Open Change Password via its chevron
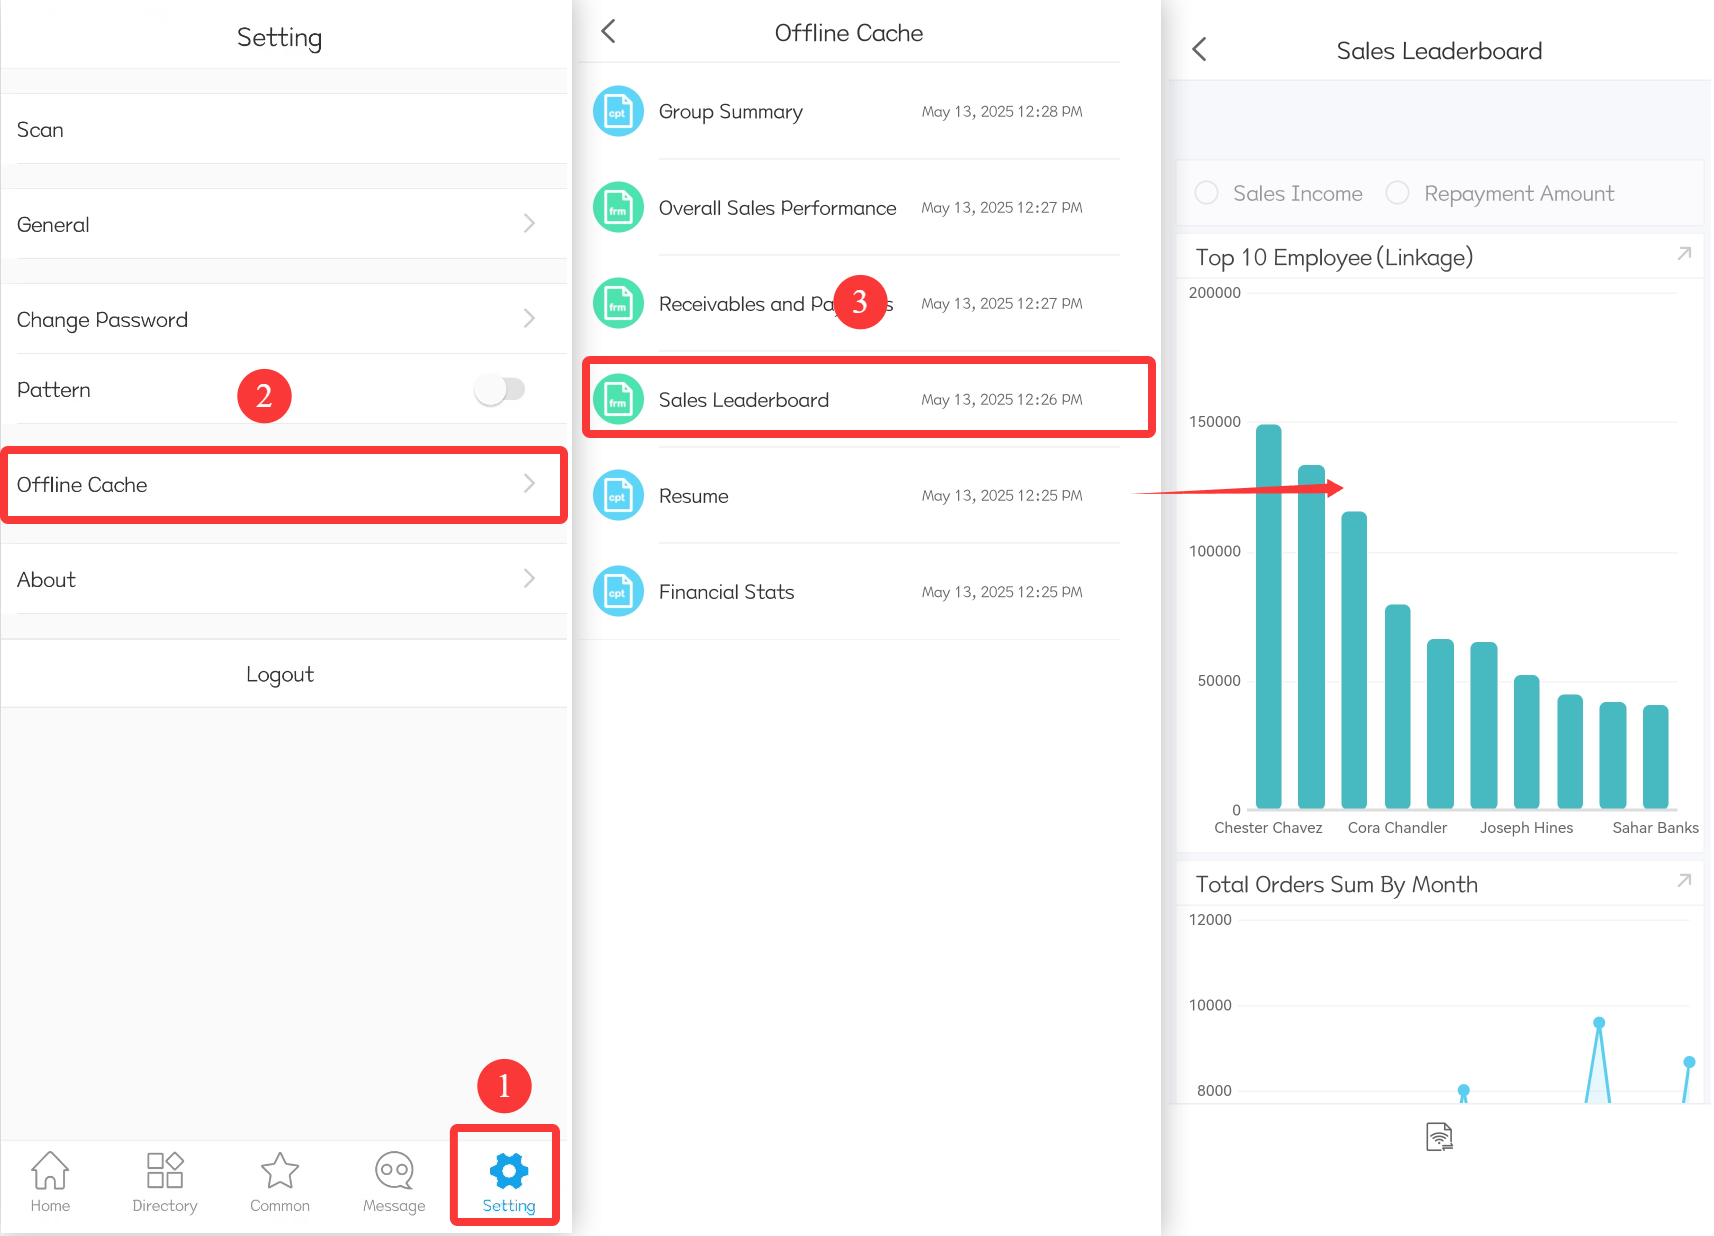The image size is (1714, 1236). [529, 318]
